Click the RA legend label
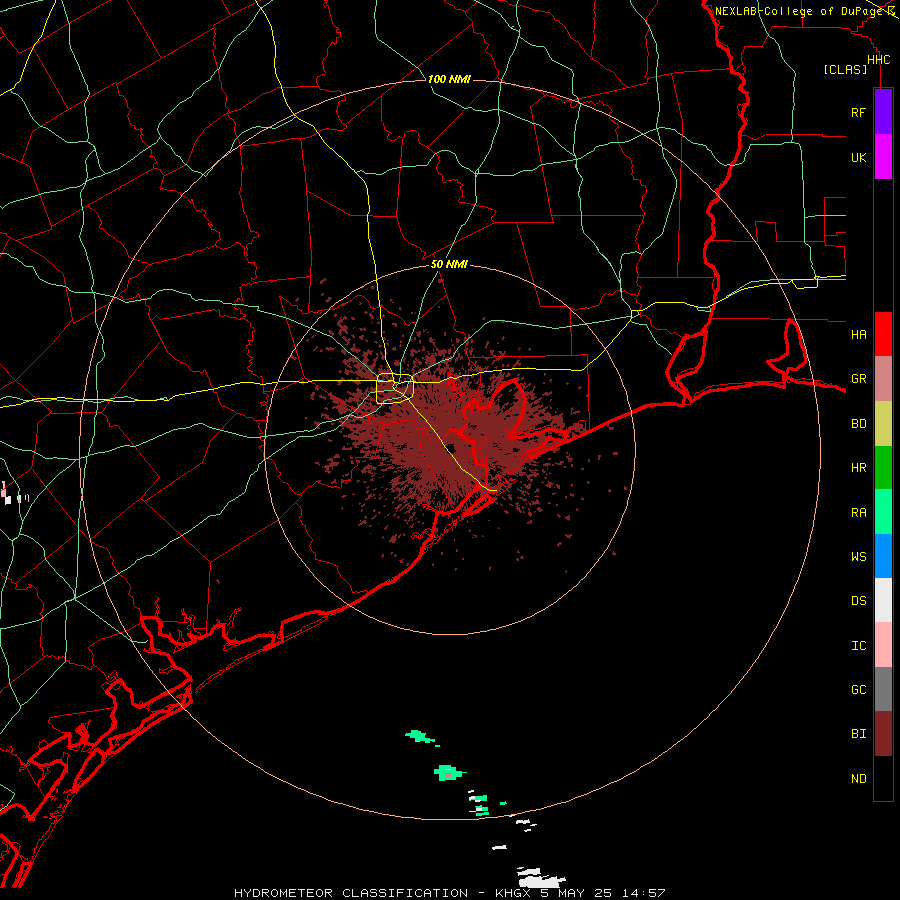This screenshot has width=900, height=900. [858, 513]
